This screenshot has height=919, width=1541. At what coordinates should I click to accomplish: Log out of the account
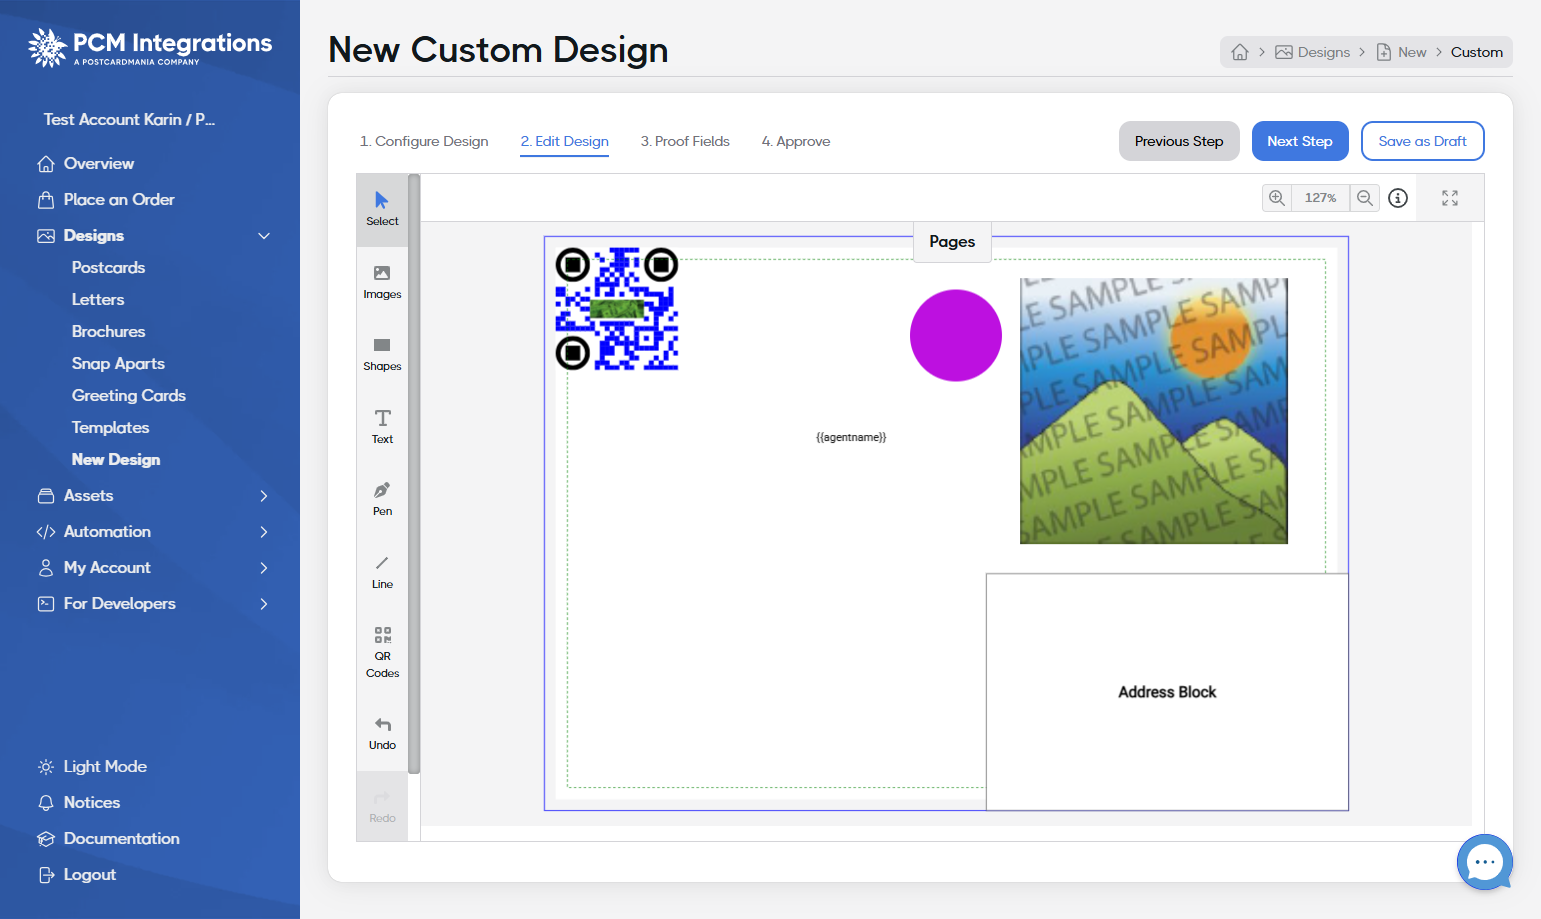pos(77,875)
